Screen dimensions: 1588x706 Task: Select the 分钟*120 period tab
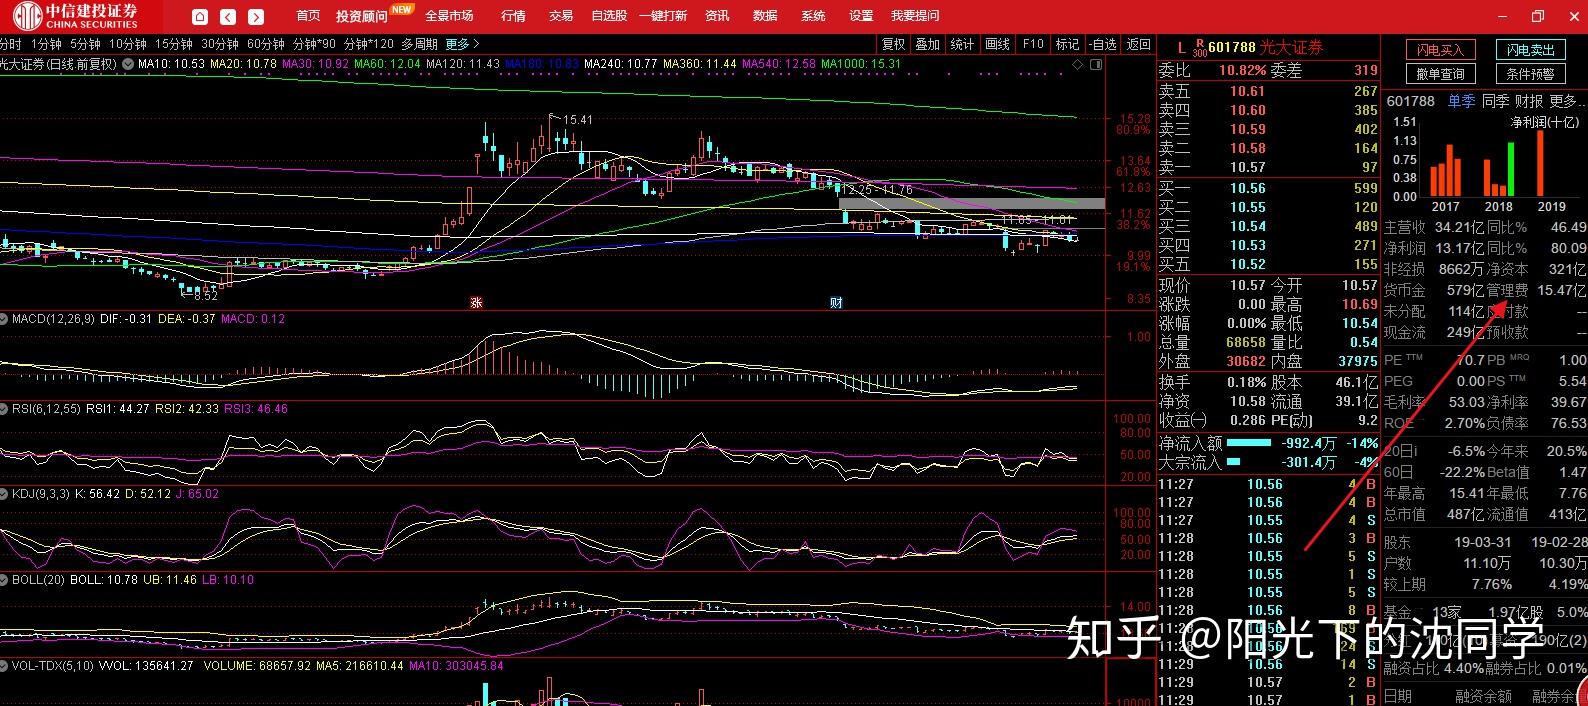point(369,44)
